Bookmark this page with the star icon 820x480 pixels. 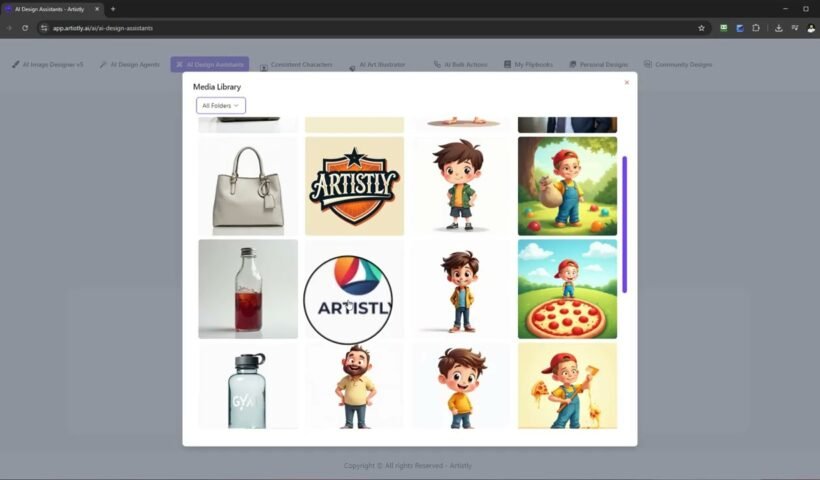tap(701, 28)
